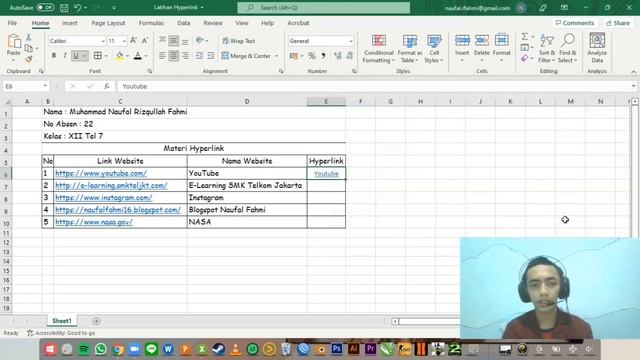Switch to the Page Layout tab

click(108, 23)
